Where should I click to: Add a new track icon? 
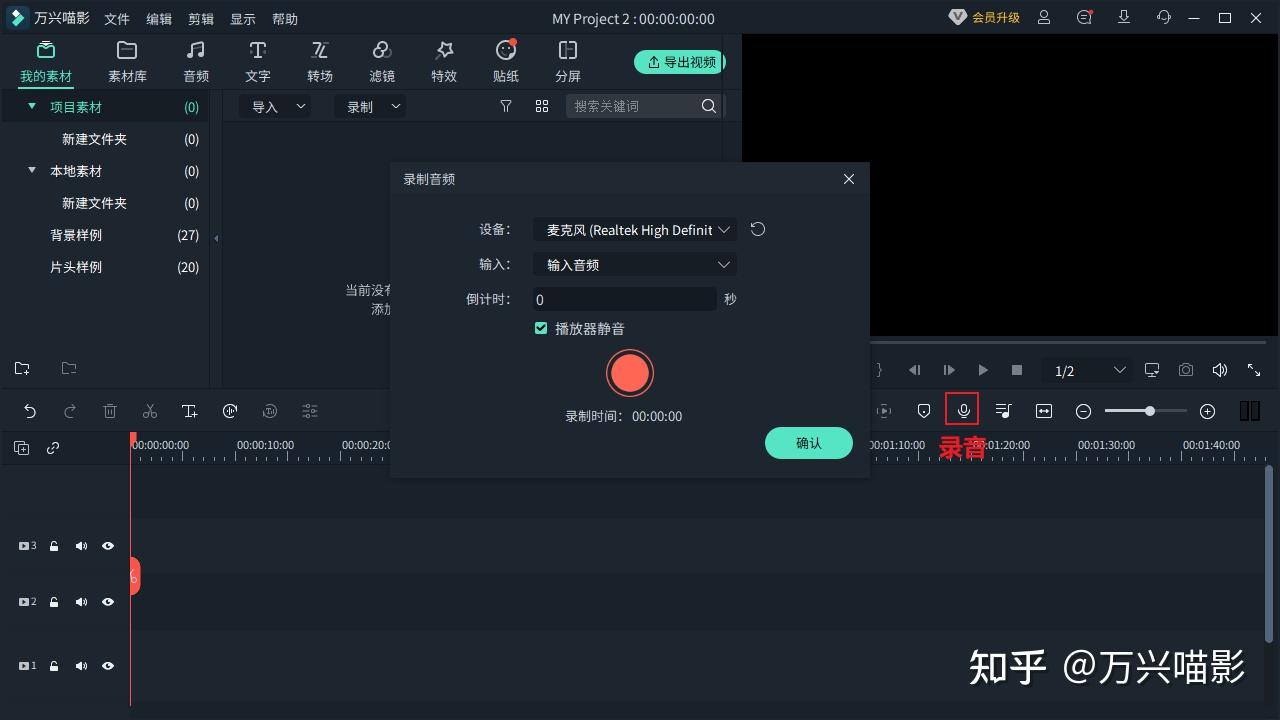click(21, 448)
